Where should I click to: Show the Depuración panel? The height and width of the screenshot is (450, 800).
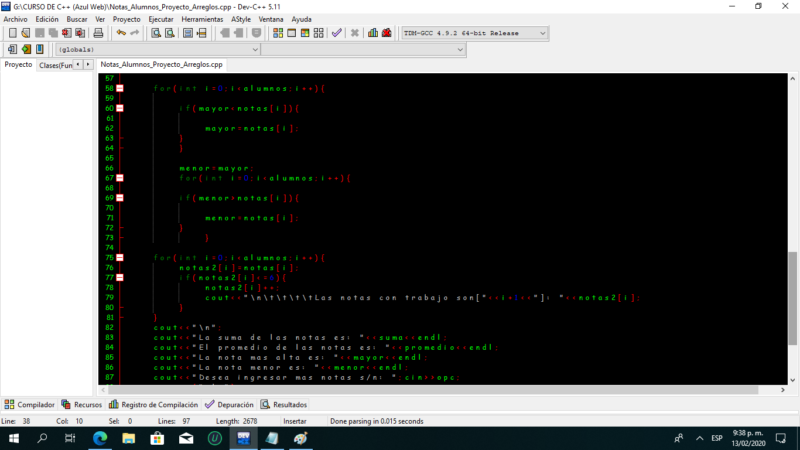[229, 404]
